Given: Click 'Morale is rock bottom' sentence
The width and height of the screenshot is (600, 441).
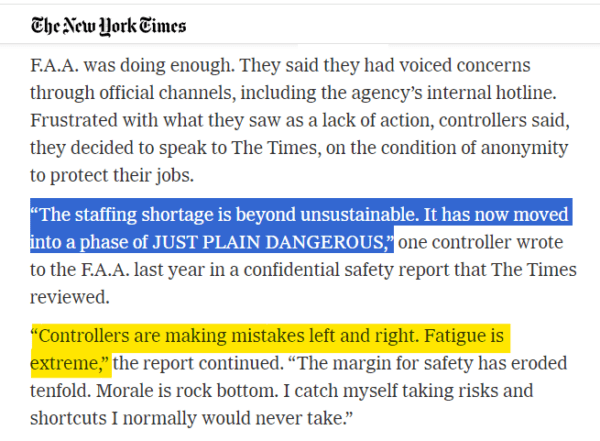Looking at the screenshot, I should click(187, 391).
